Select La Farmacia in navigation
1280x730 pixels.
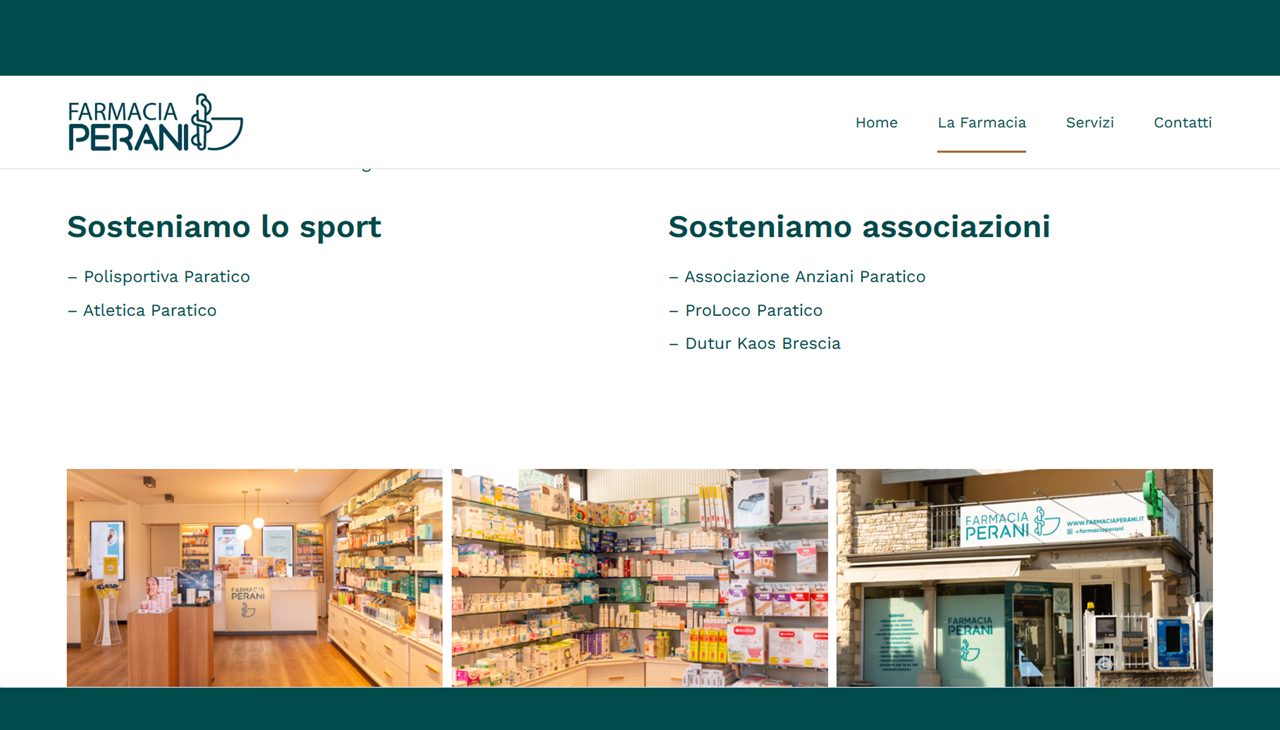coord(981,122)
